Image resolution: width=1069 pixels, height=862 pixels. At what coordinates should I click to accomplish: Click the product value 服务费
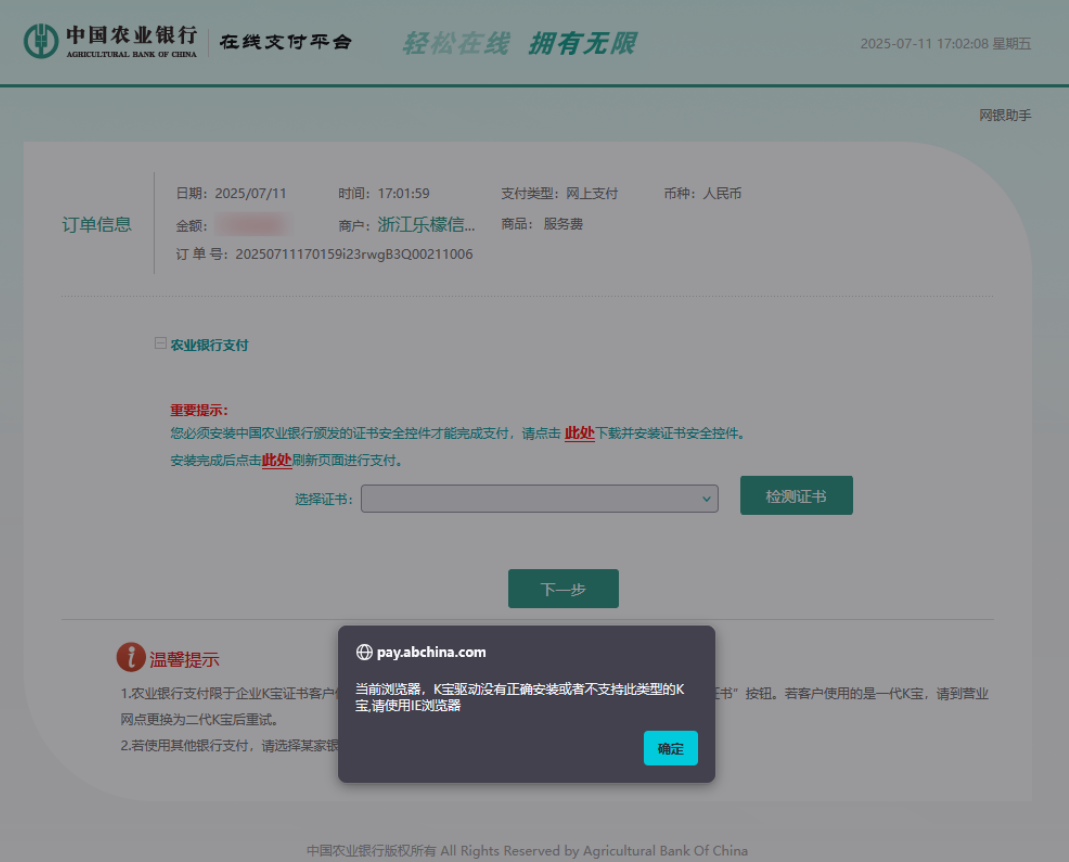click(563, 224)
